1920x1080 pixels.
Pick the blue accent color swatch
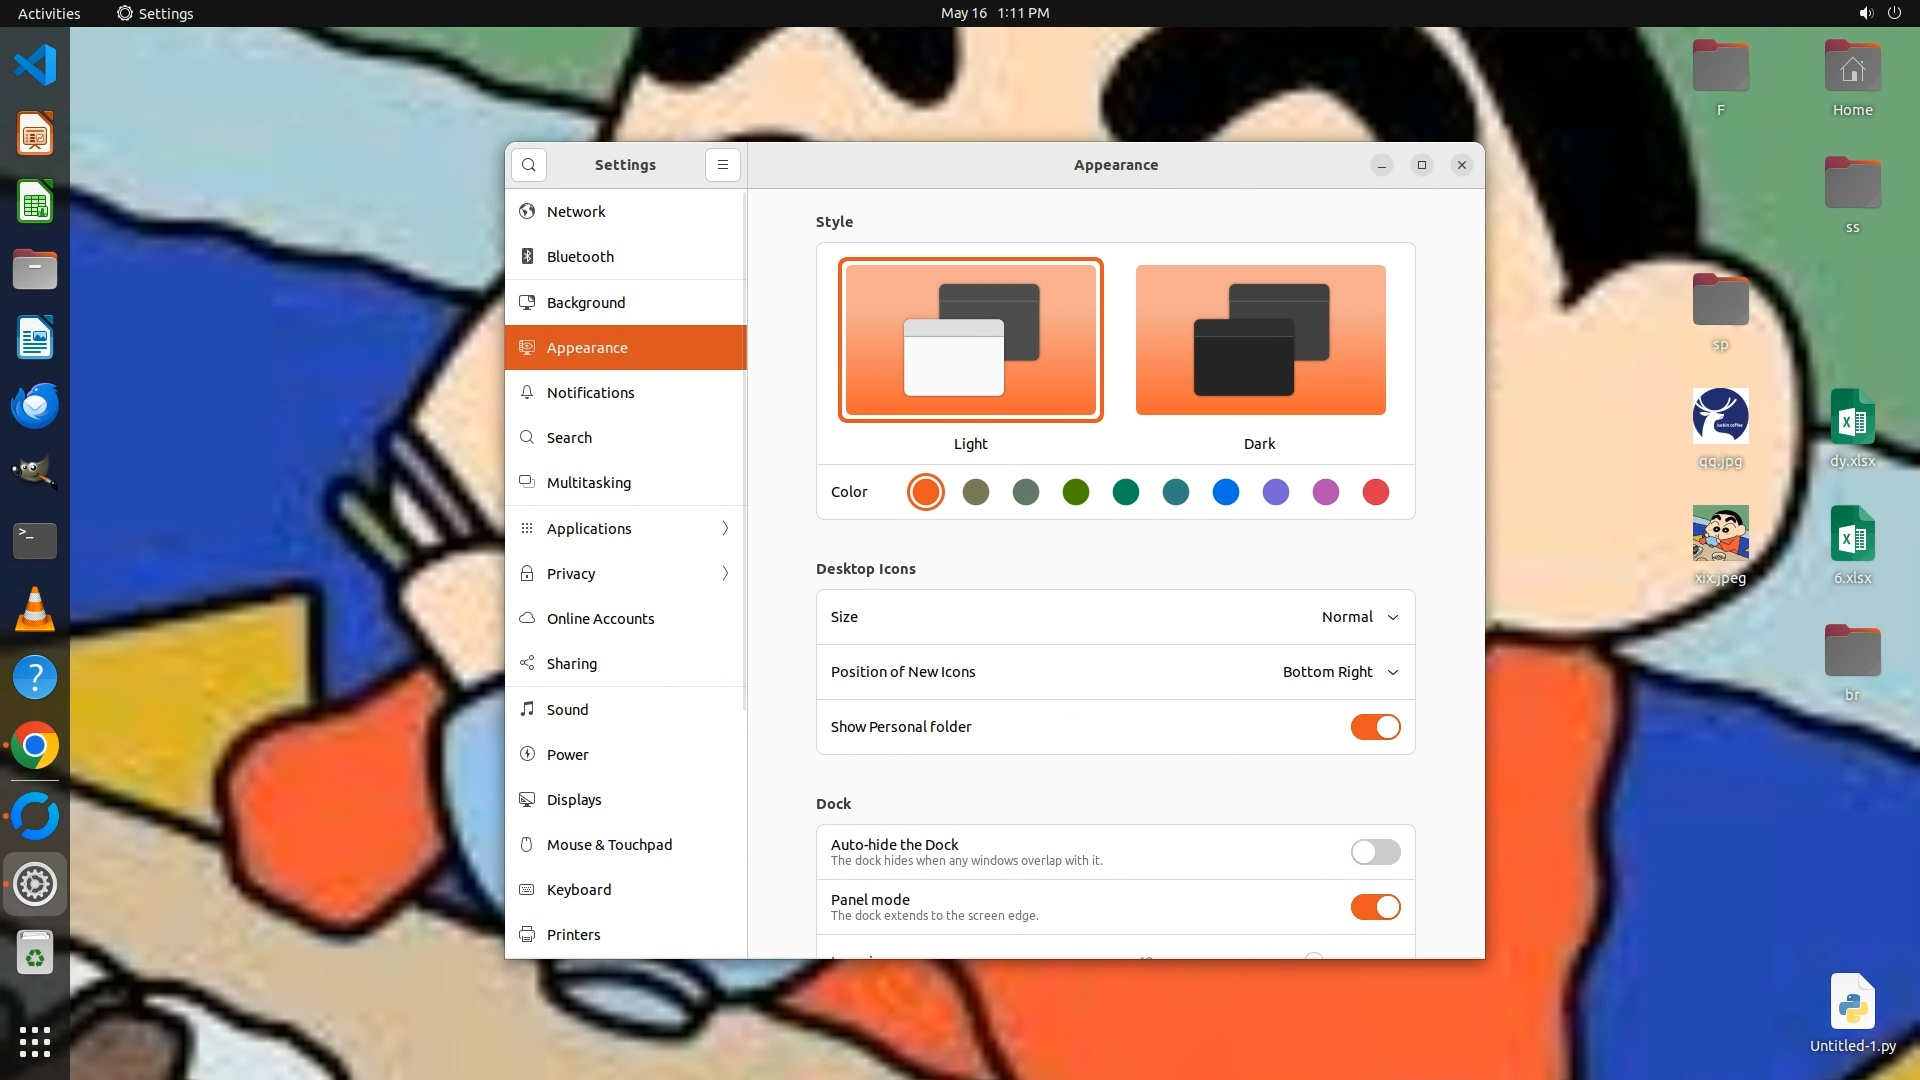[1225, 492]
